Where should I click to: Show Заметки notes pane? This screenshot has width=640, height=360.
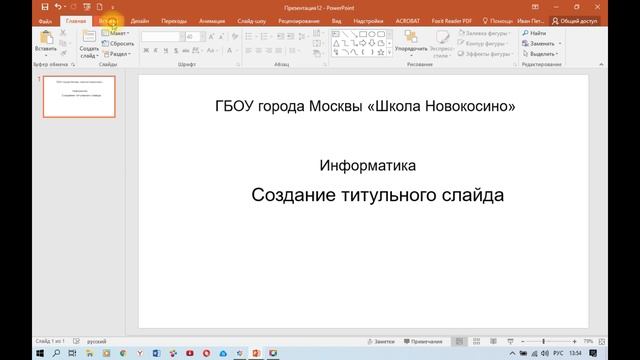381,341
